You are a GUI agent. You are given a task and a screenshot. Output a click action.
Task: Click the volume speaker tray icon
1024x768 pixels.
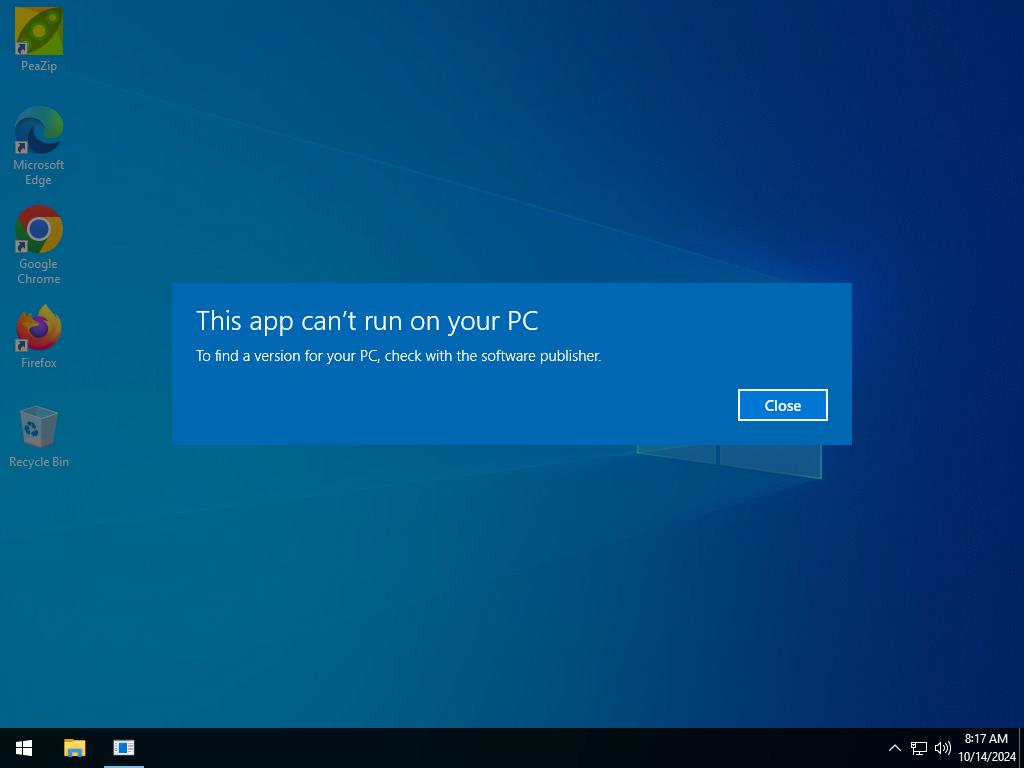click(x=942, y=748)
